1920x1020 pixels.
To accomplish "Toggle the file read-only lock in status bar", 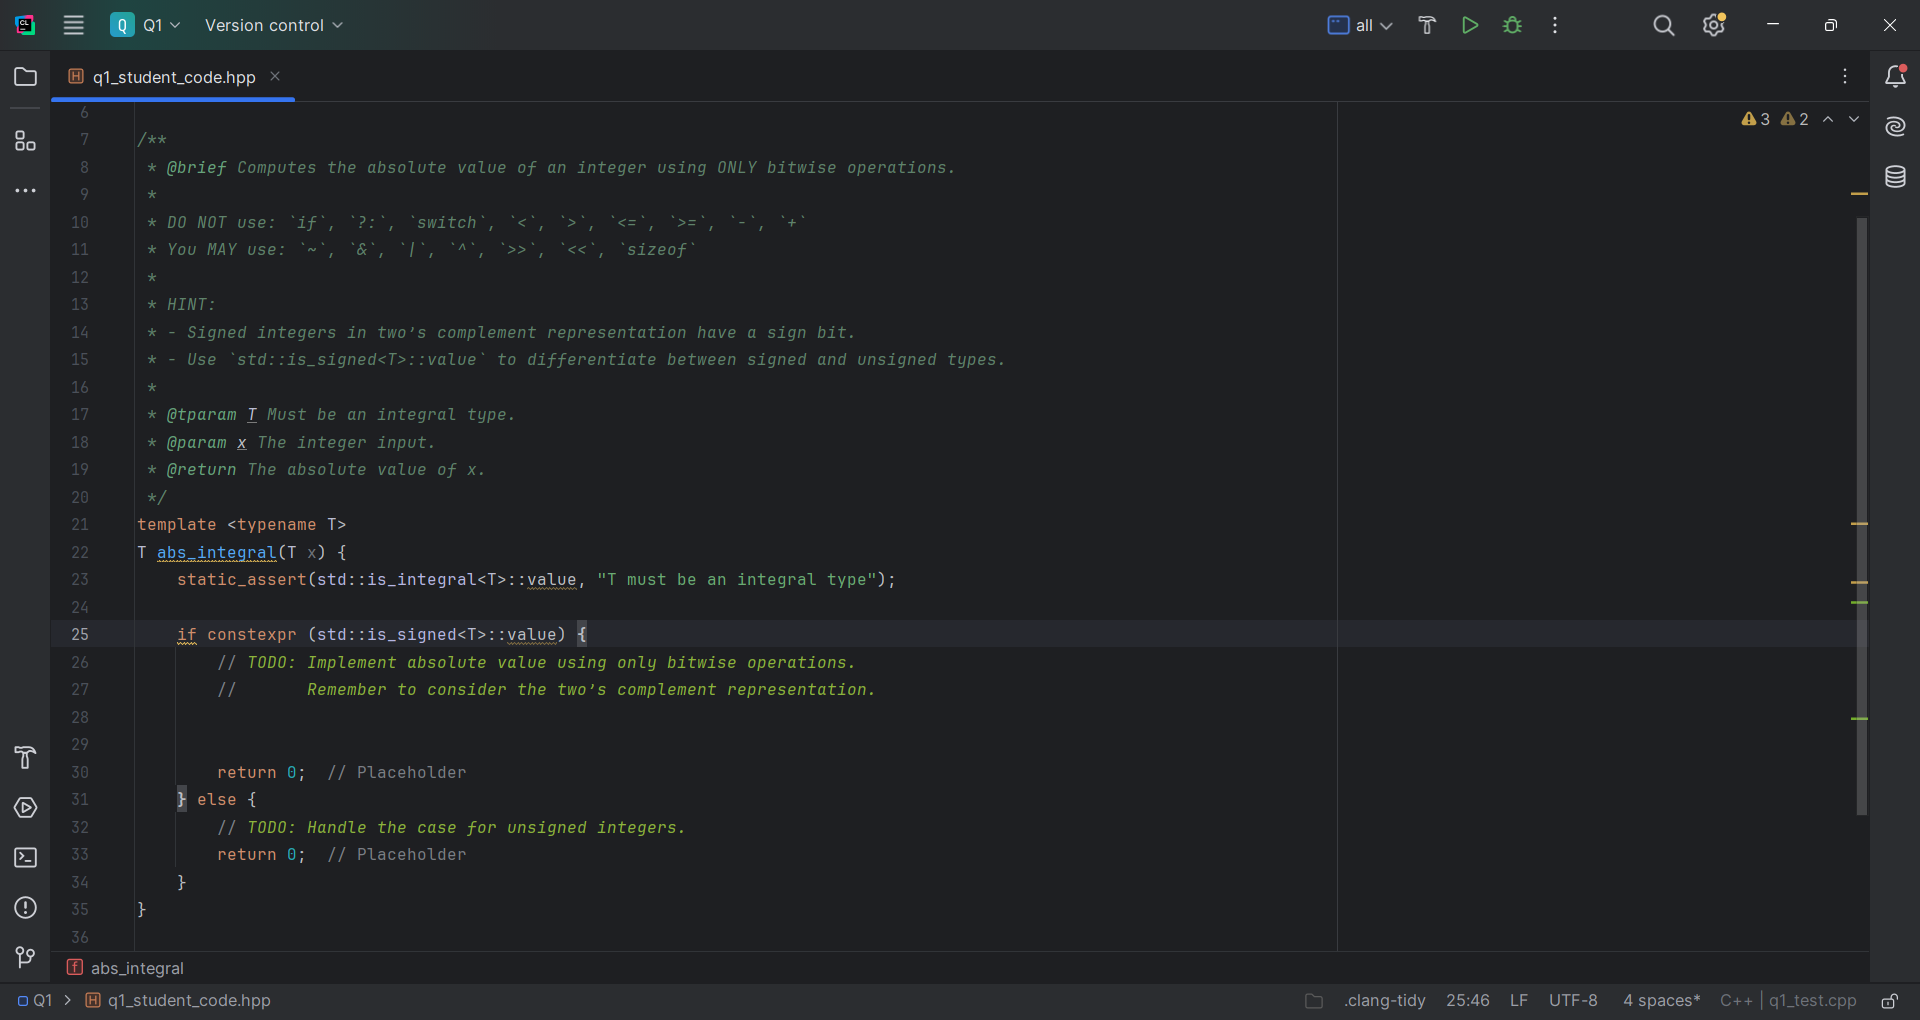I will 1890,1001.
